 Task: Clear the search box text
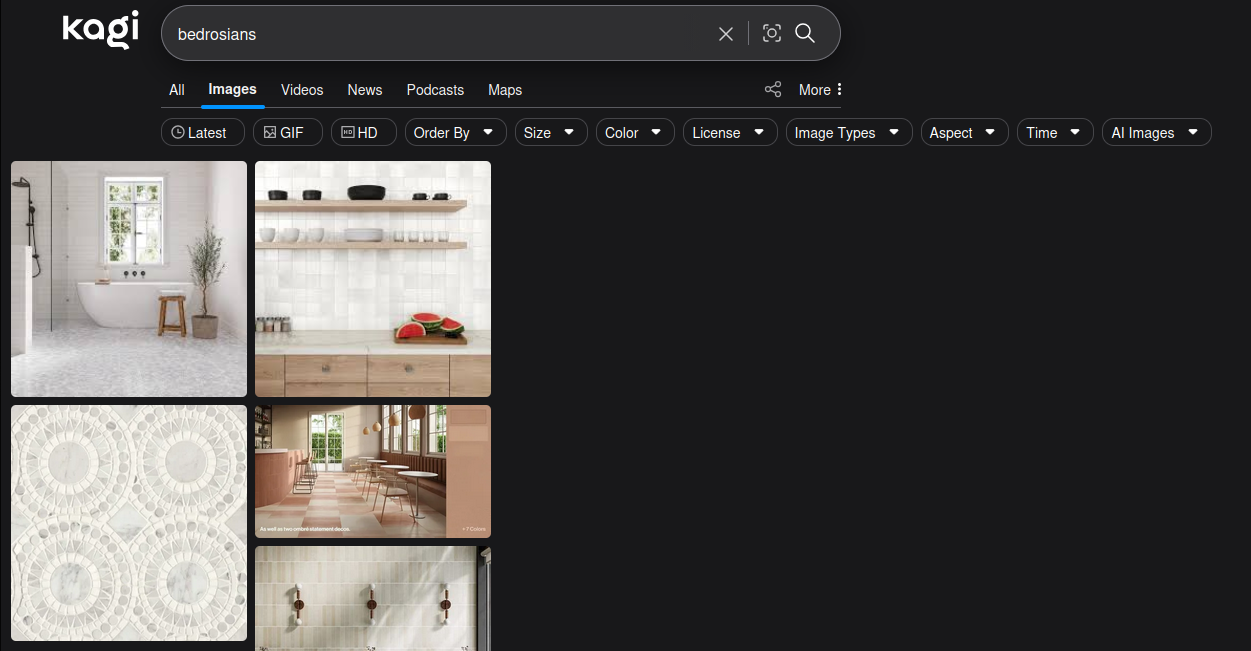click(x=726, y=34)
